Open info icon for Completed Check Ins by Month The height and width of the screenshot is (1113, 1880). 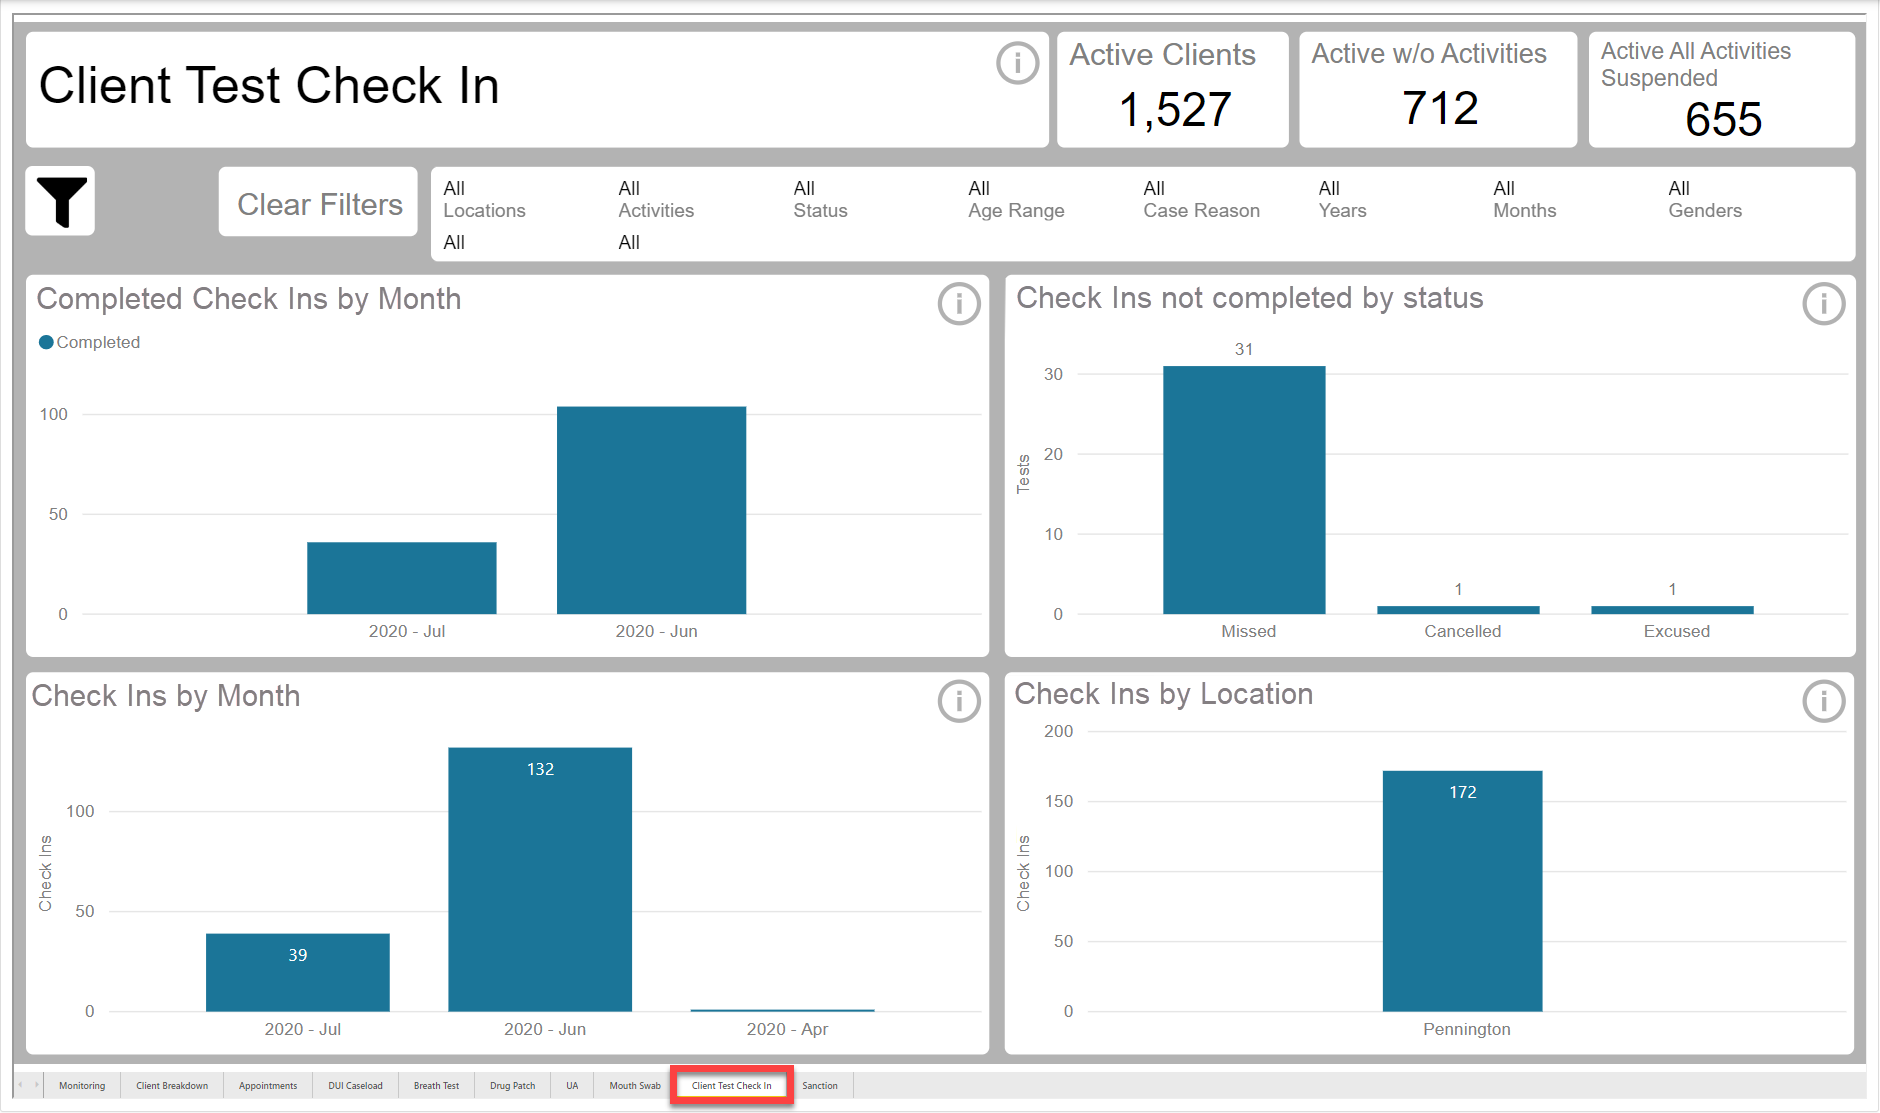pyautogui.click(x=958, y=303)
